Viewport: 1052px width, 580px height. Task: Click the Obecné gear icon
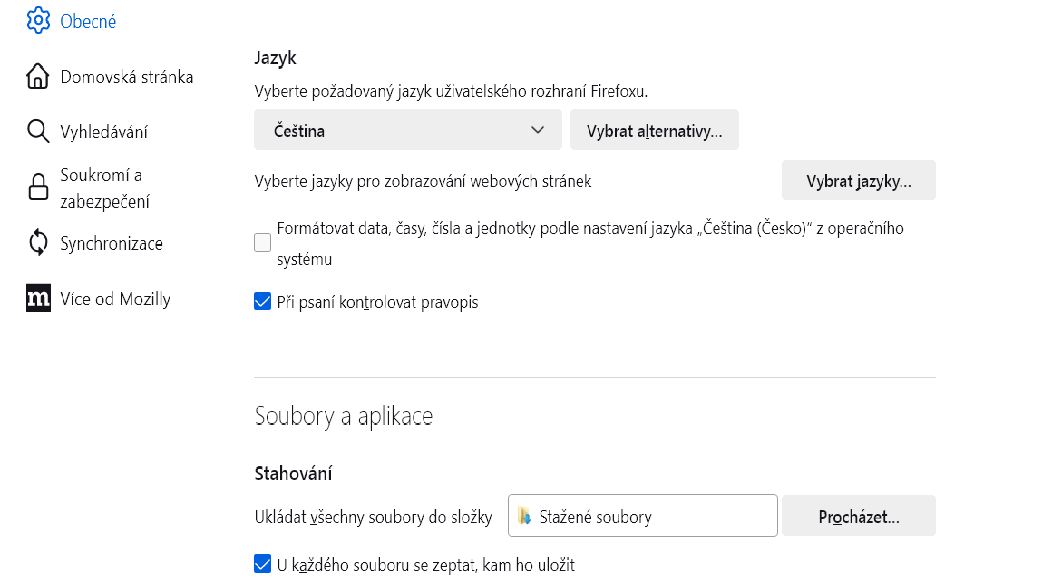tap(38, 20)
